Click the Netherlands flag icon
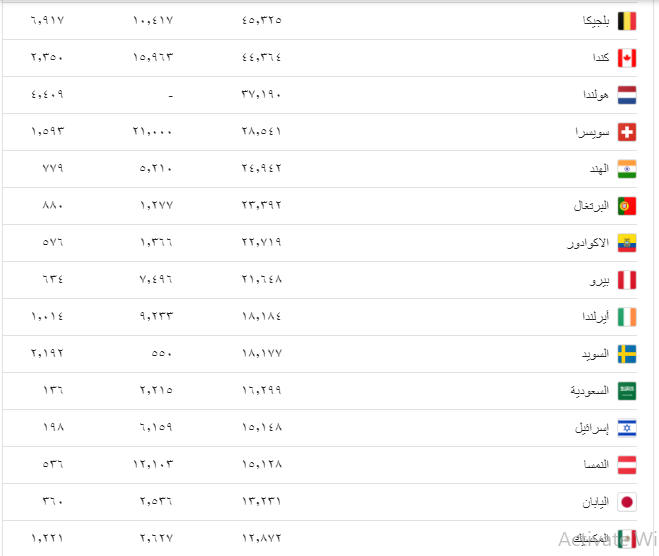The height and width of the screenshot is (556, 659). [627, 95]
